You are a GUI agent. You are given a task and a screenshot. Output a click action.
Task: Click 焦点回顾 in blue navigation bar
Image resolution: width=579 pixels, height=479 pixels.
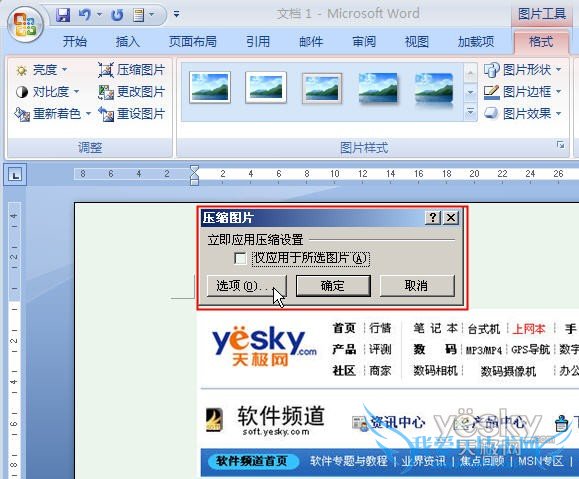pos(482,461)
